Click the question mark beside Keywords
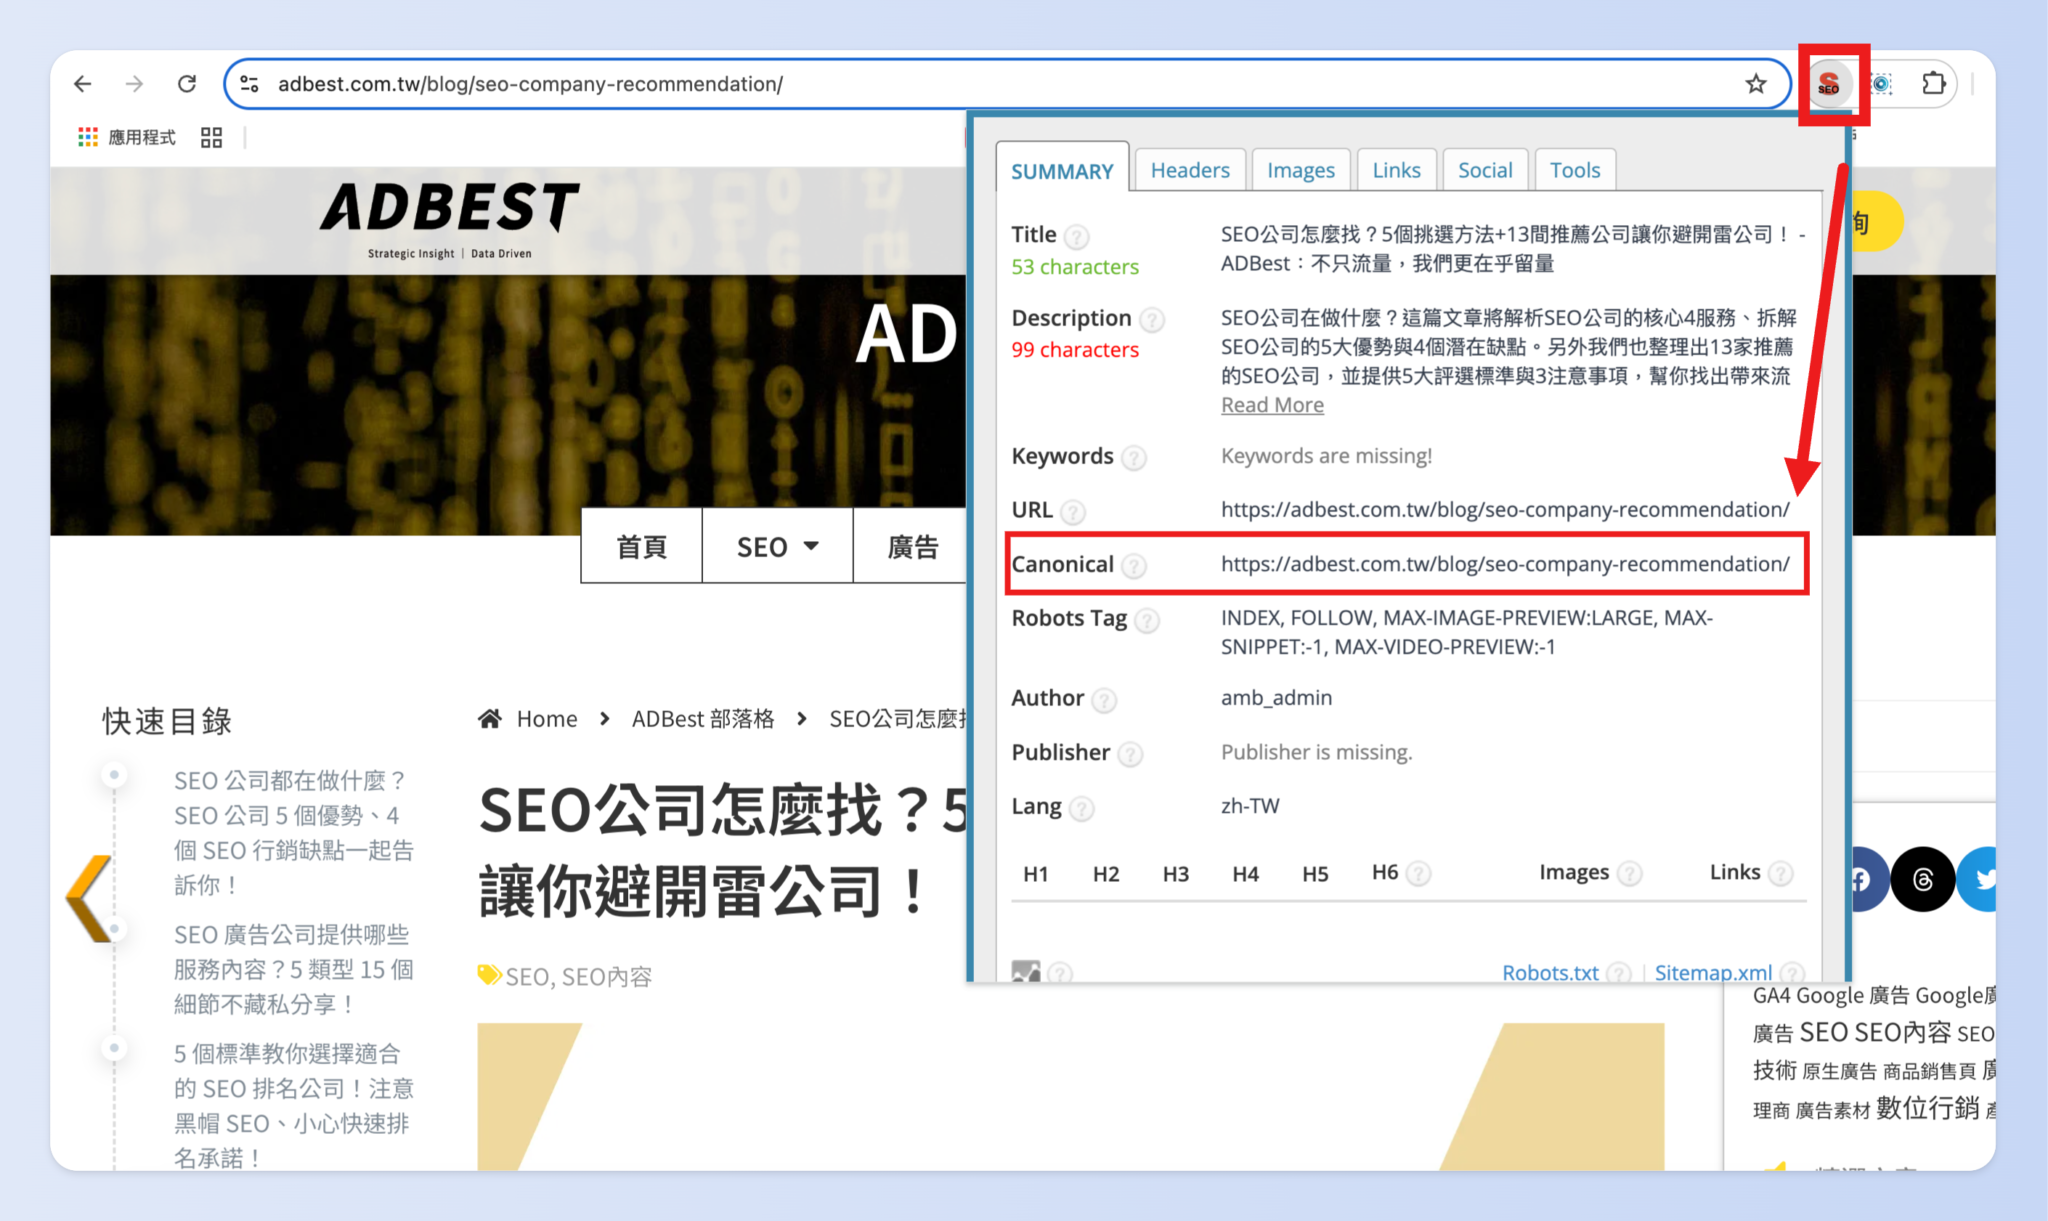The width and height of the screenshot is (2048, 1221). pyautogui.click(x=1134, y=458)
